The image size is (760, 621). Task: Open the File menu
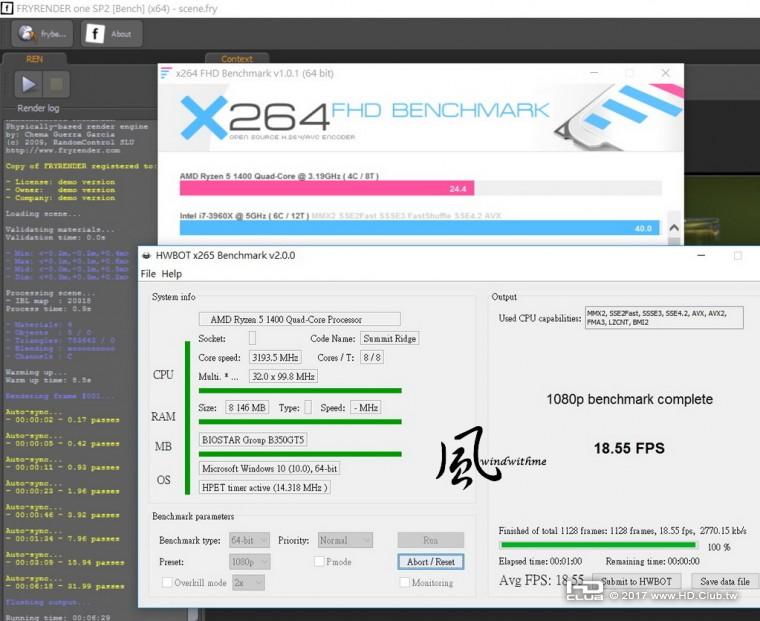click(148, 274)
